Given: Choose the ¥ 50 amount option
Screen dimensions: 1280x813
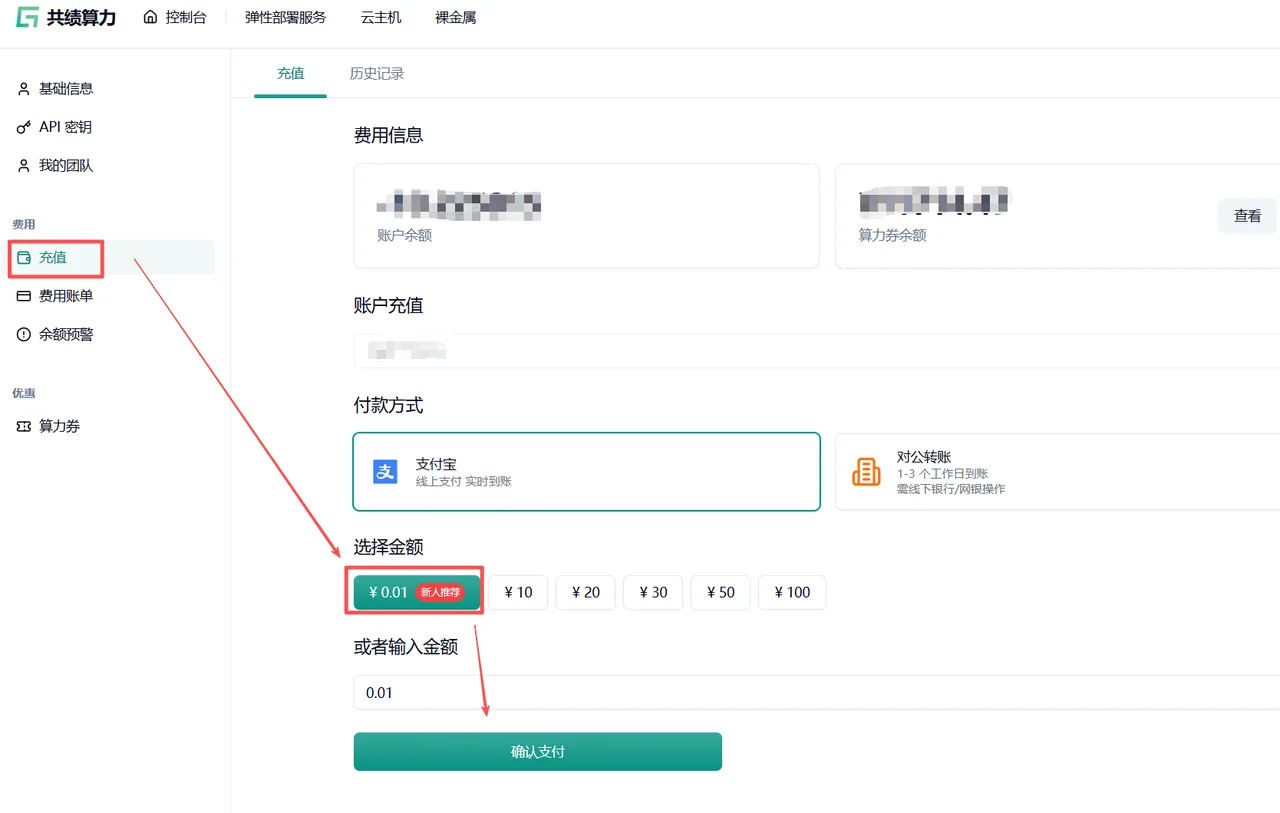Looking at the screenshot, I should tap(720, 592).
